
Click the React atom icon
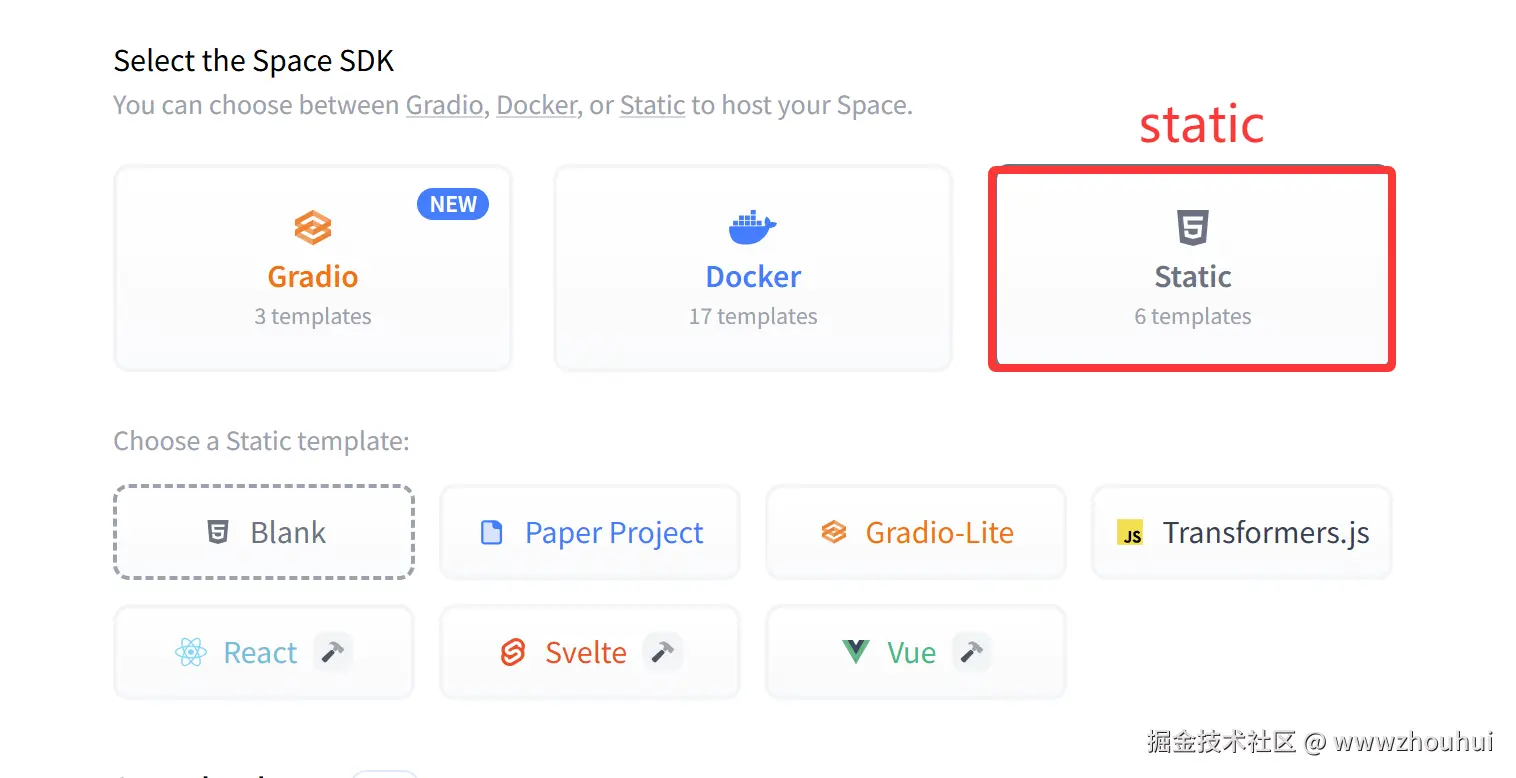tap(190, 653)
